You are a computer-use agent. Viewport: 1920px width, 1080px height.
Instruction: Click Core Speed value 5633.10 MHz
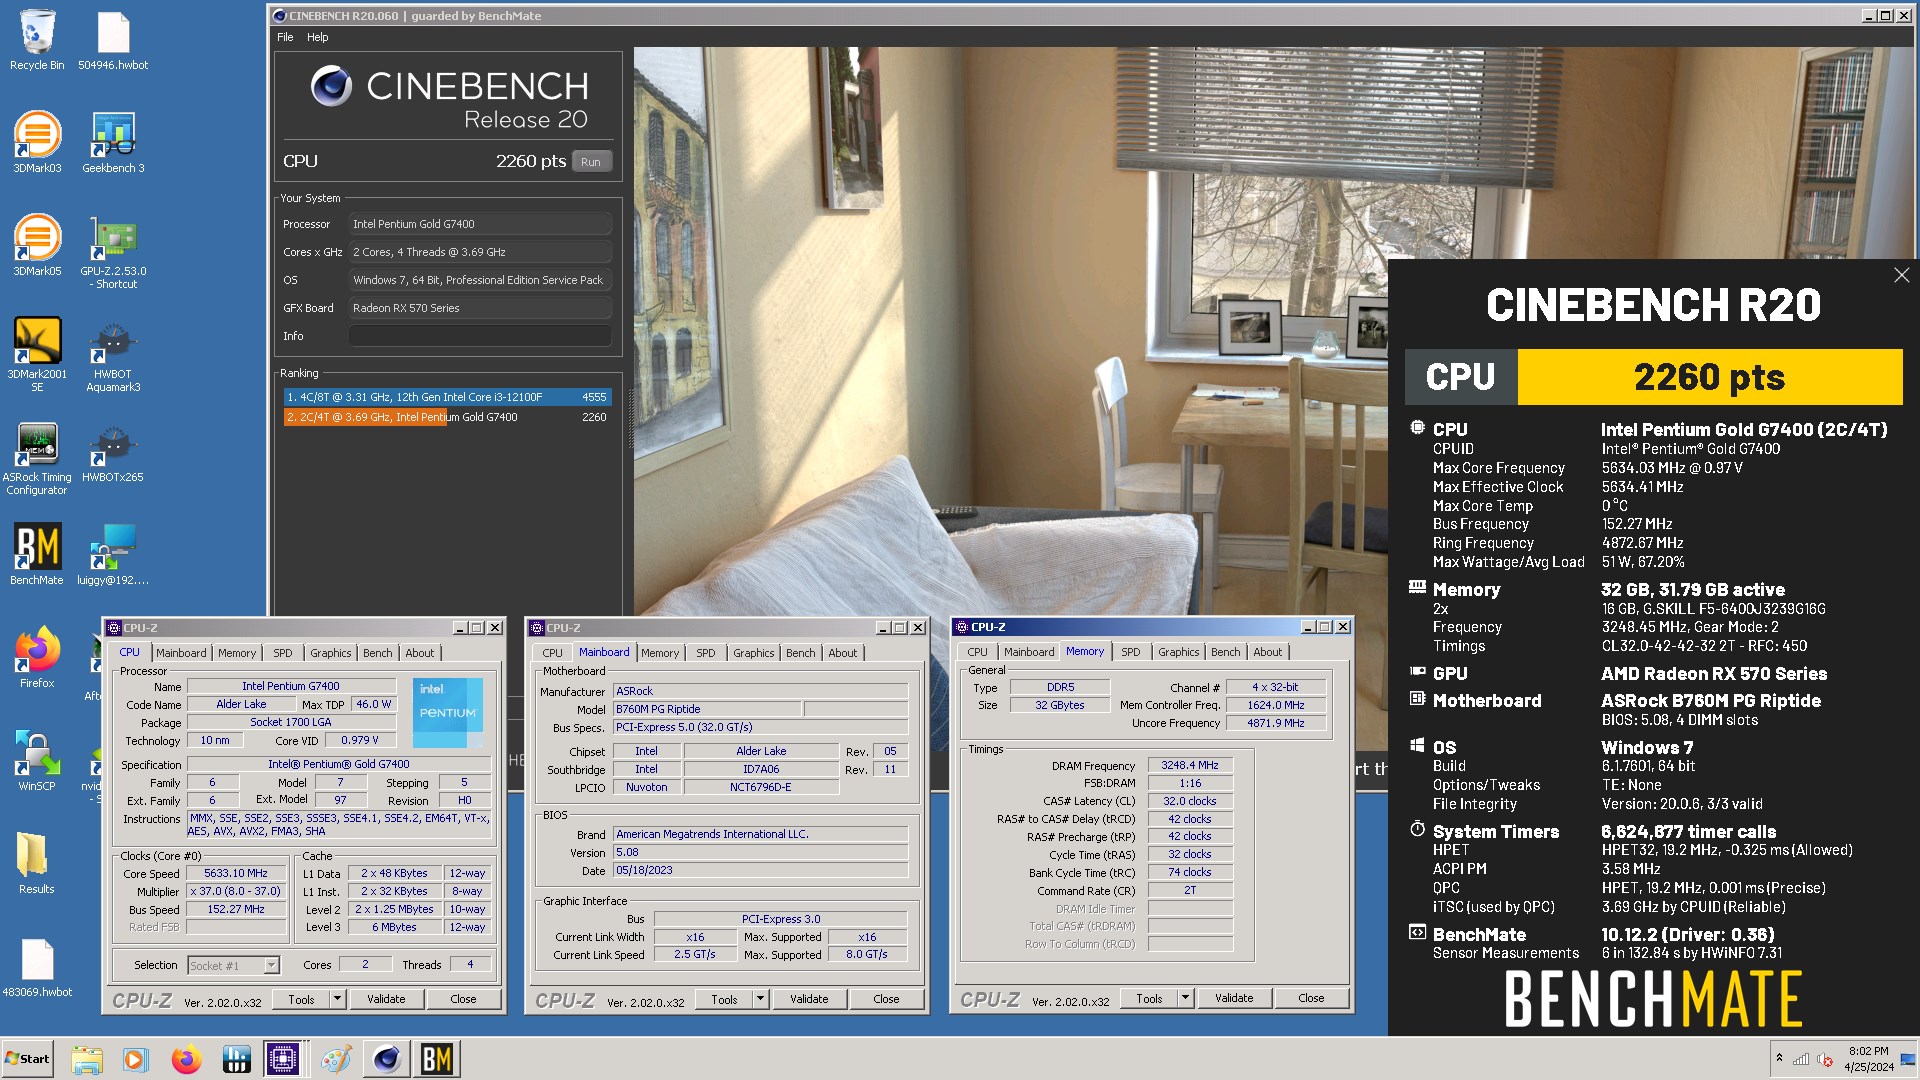click(236, 873)
